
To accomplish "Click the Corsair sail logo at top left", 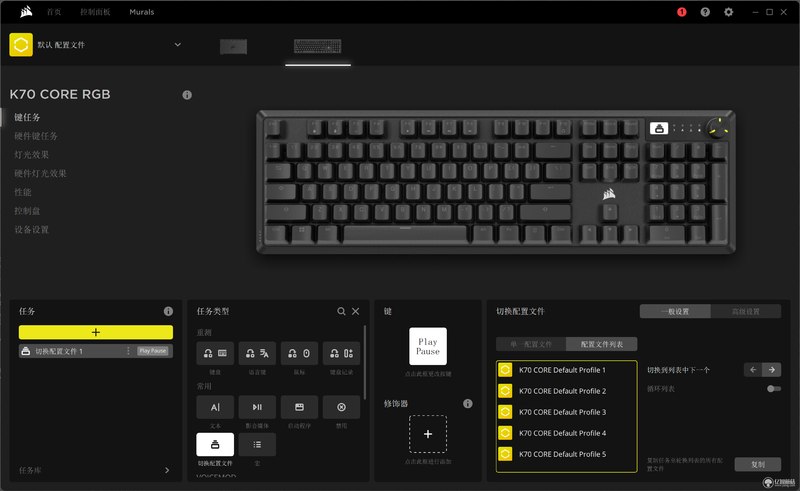I will pos(26,11).
